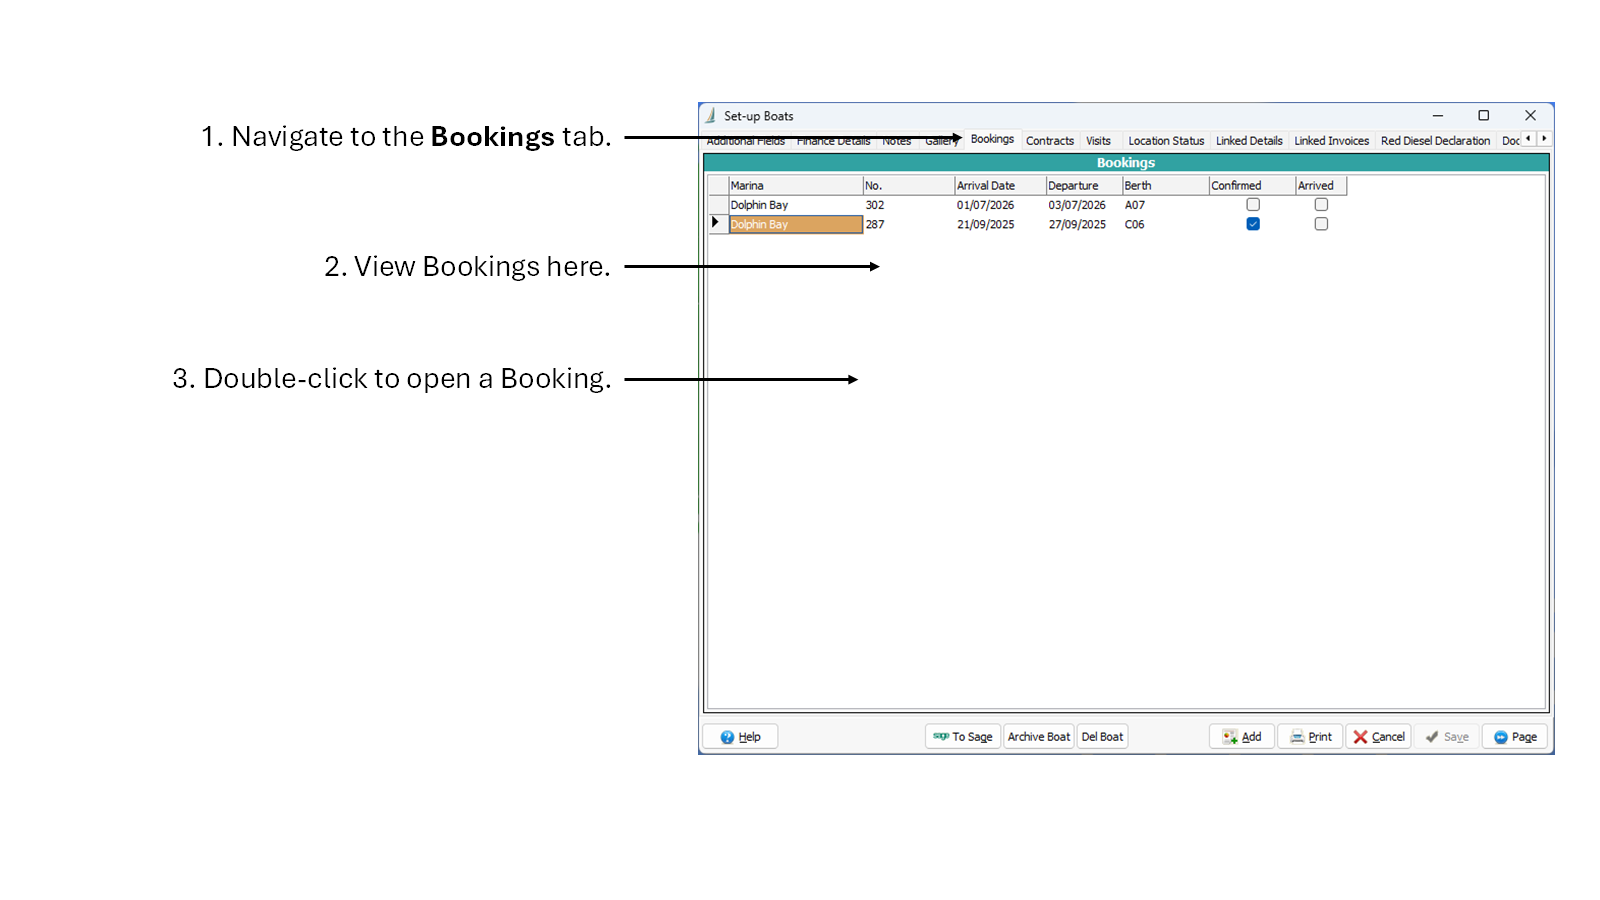Click the current-row indicator arrow for row 287
The width and height of the screenshot is (1600, 900).
tap(716, 223)
